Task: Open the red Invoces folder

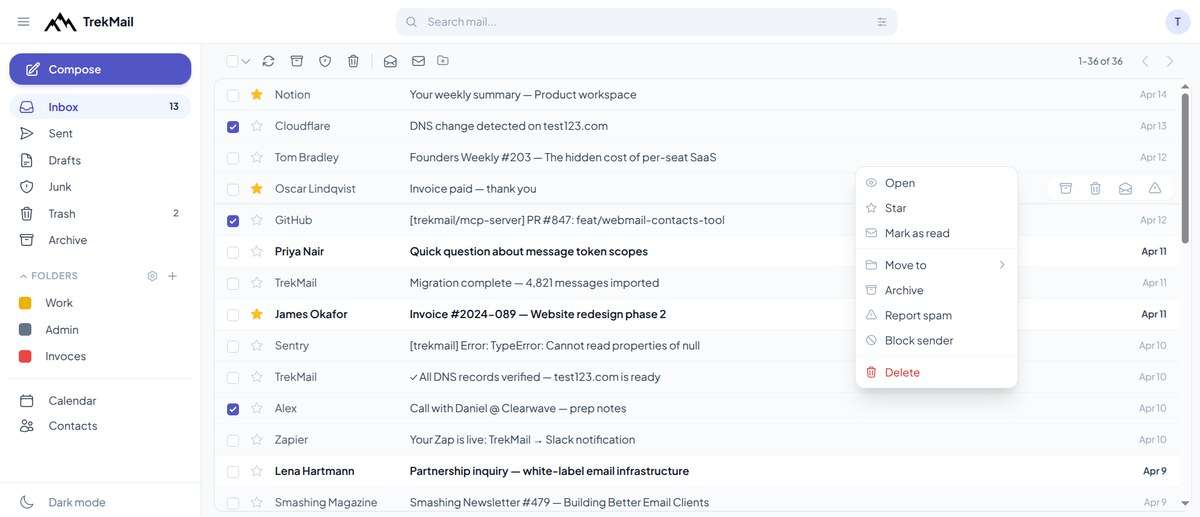Action: click(x=100, y=356)
